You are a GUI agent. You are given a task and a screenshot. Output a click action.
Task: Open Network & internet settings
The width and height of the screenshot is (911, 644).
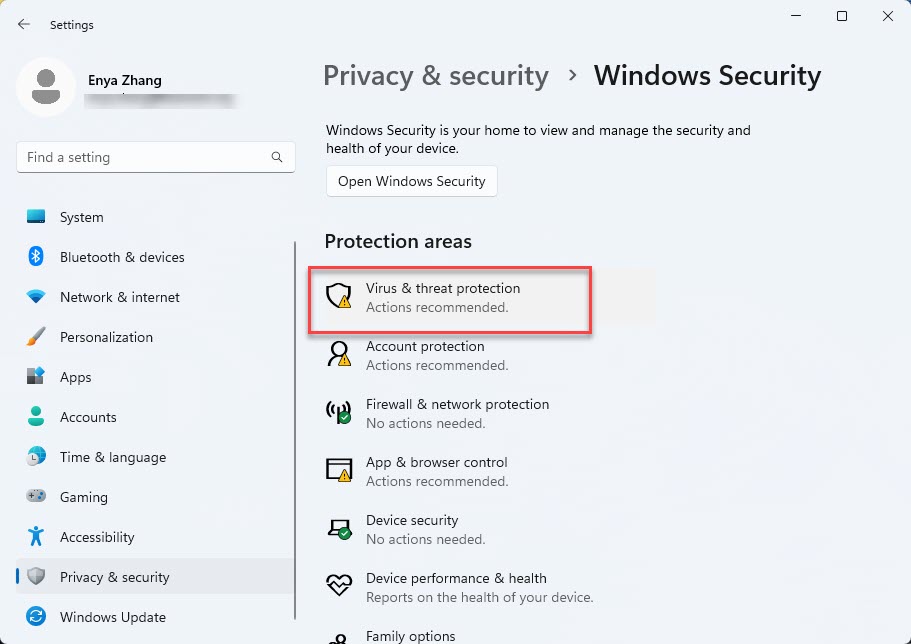click(119, 297)
